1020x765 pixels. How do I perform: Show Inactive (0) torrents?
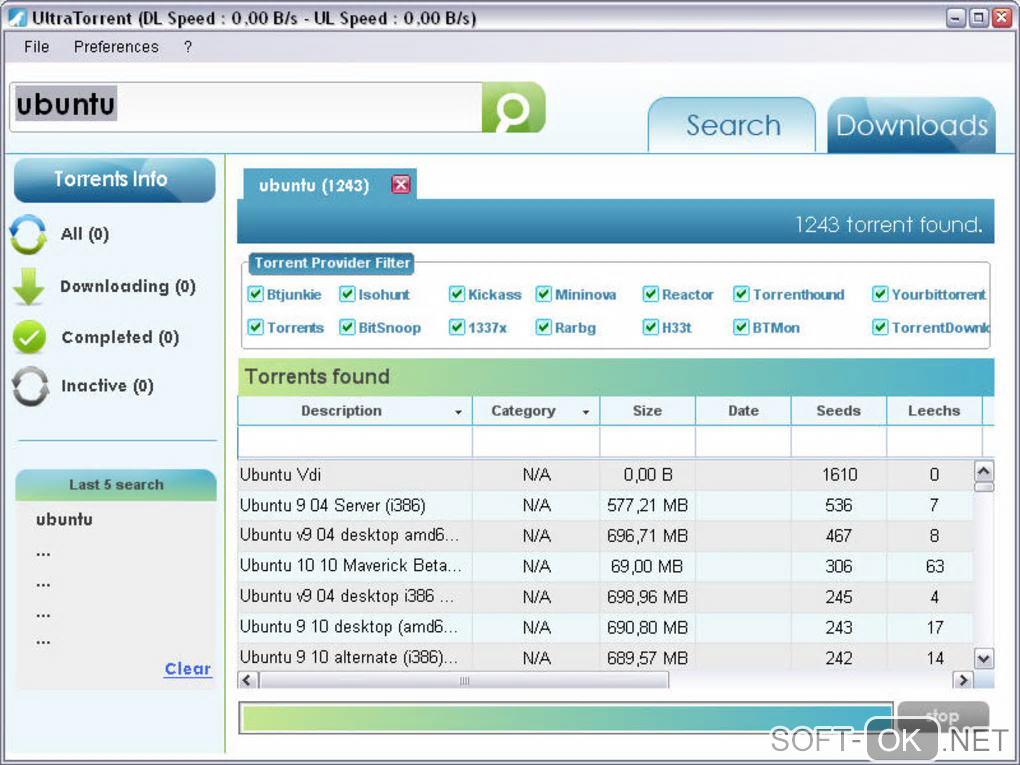coord(107,386)
